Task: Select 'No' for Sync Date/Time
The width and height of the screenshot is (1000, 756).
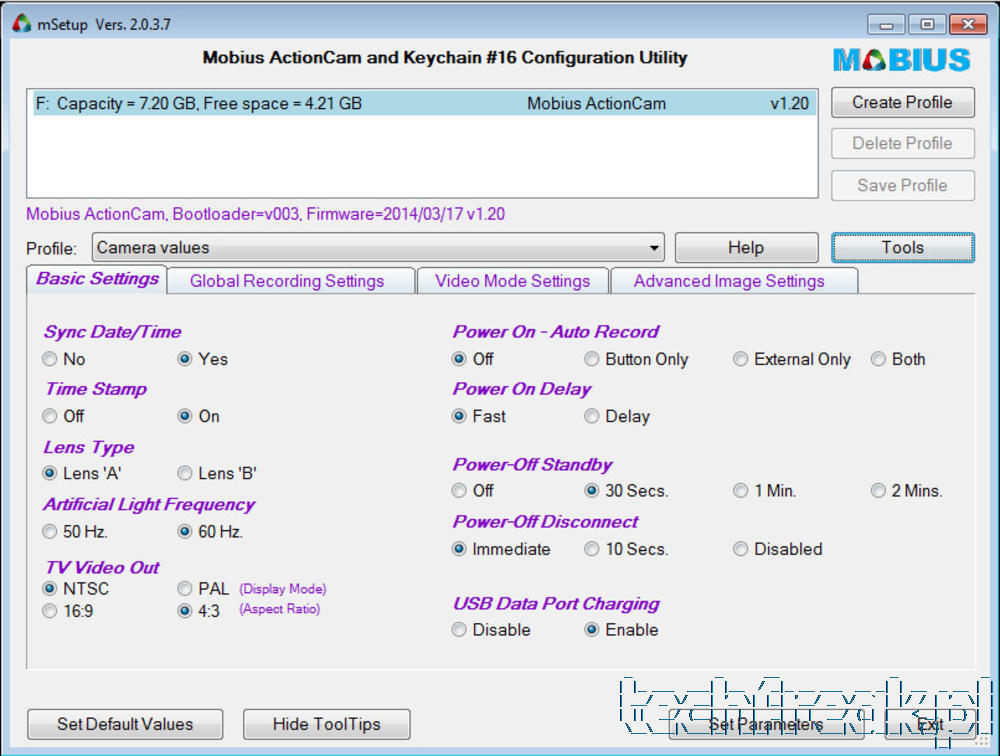Action: pyautogui.click(x=50, y=359)
